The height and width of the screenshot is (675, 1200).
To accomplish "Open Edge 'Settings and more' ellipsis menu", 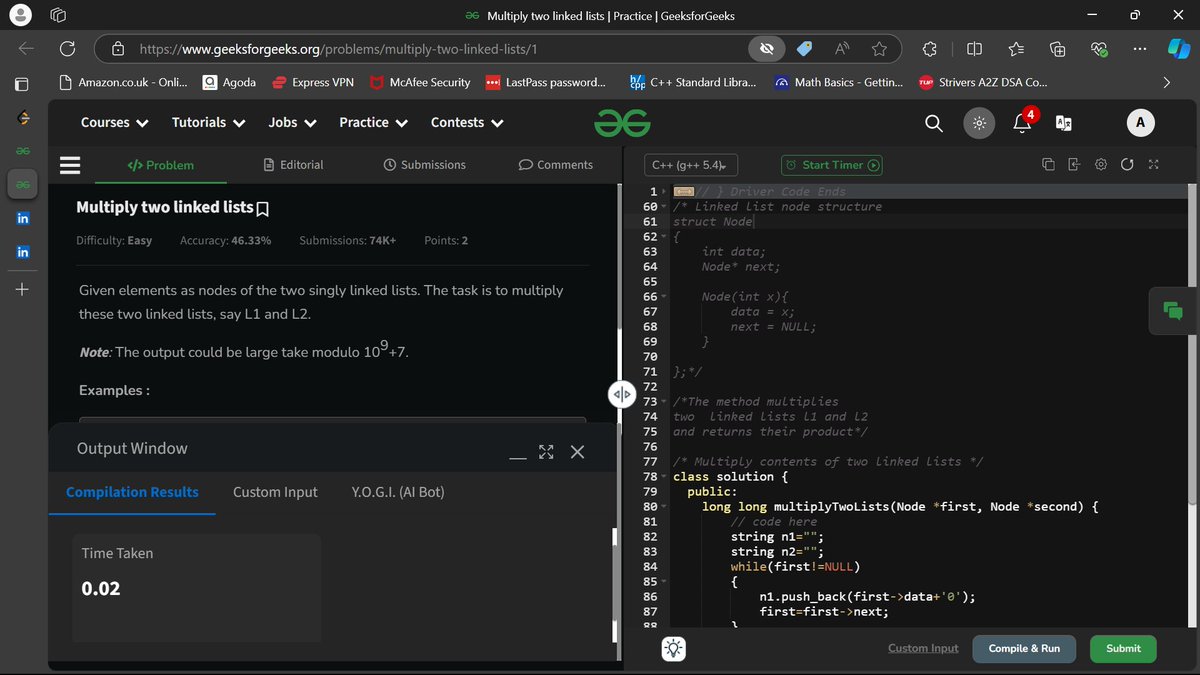I will [x=1139, y=48].
